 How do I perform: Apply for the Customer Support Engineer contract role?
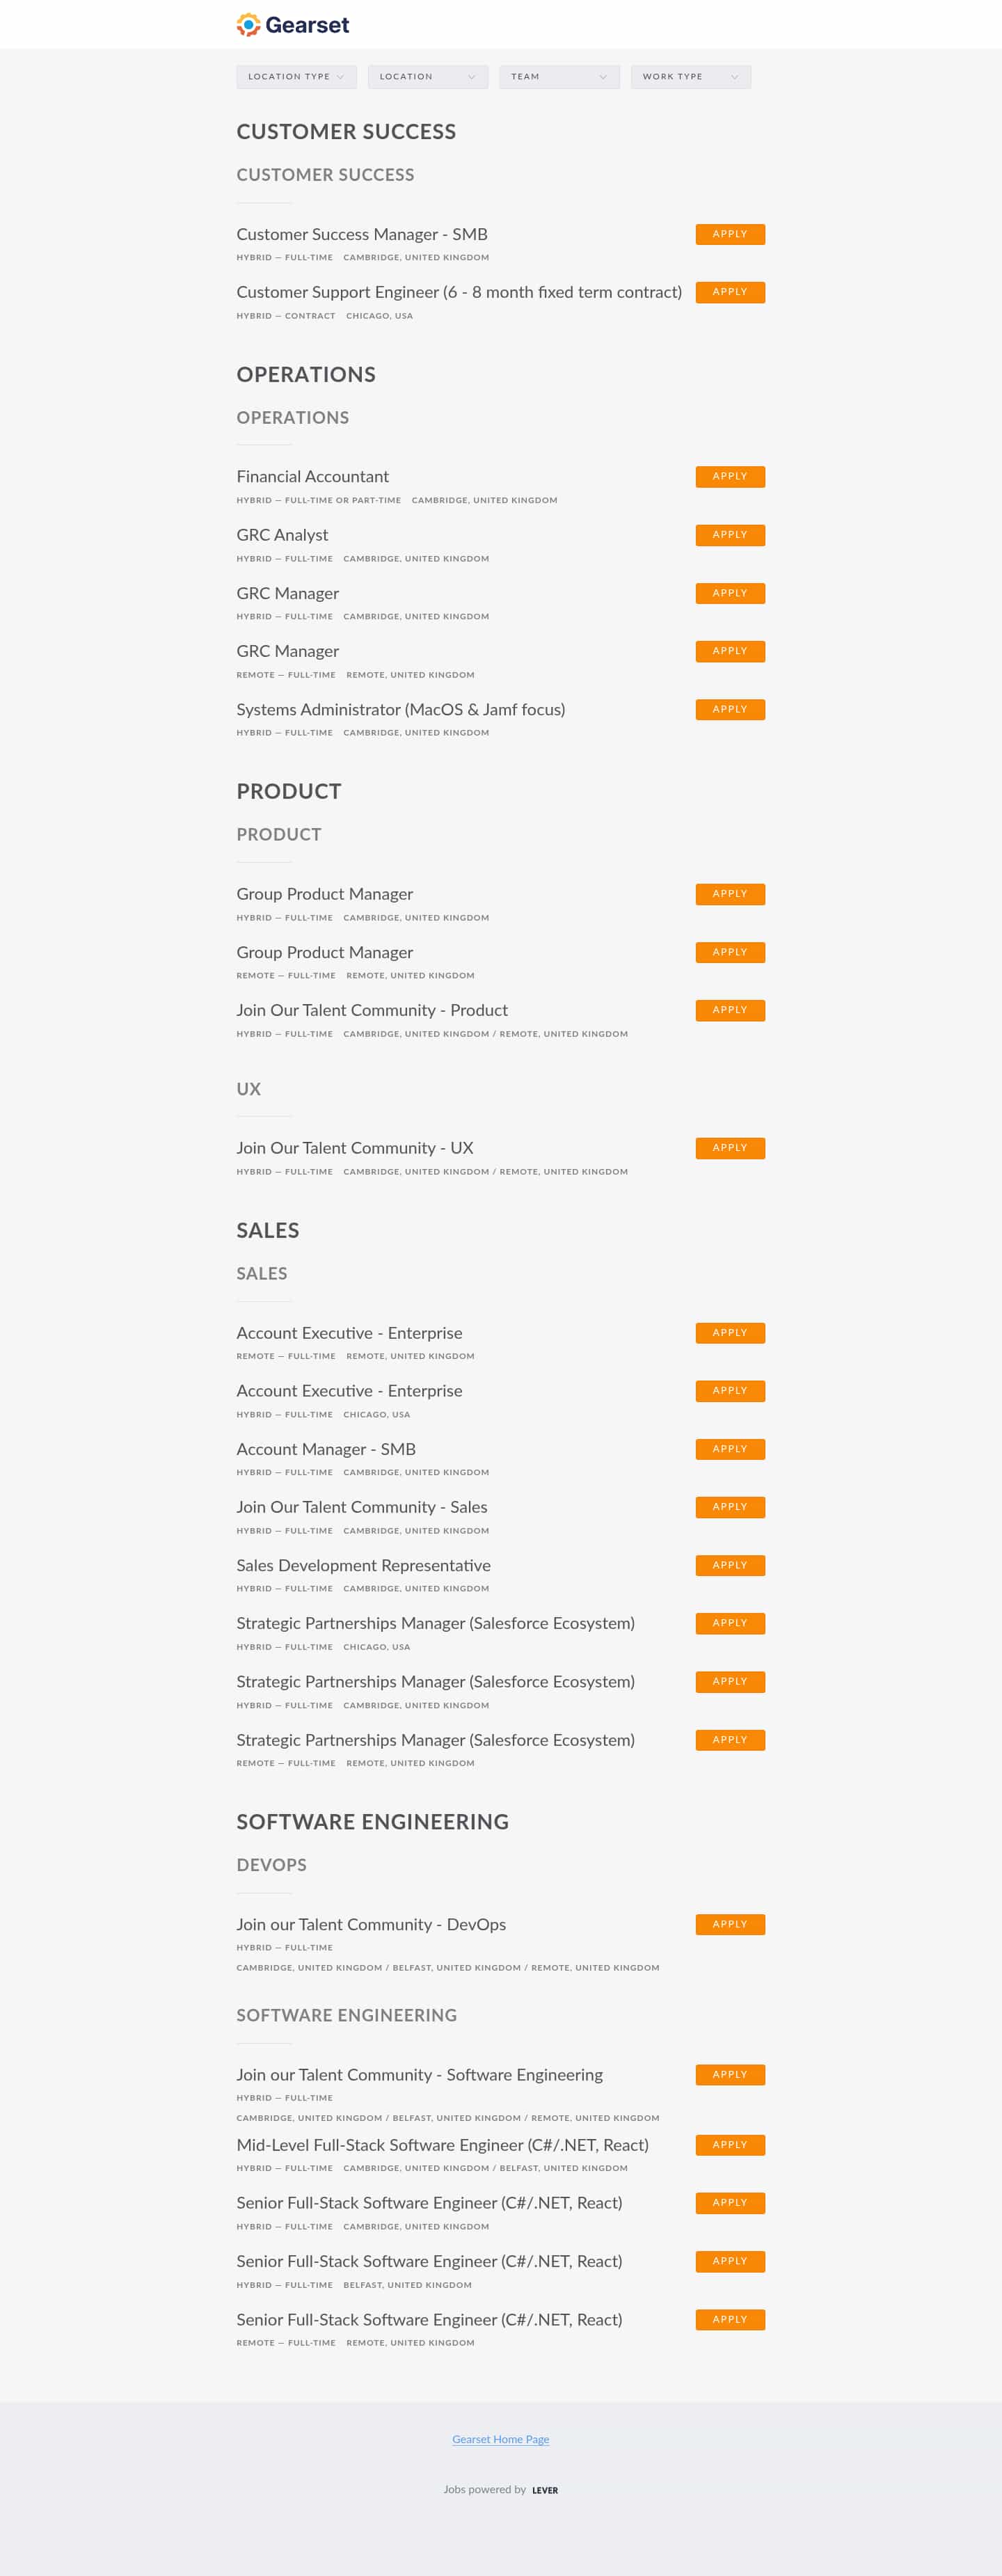(x=730, y=292)
